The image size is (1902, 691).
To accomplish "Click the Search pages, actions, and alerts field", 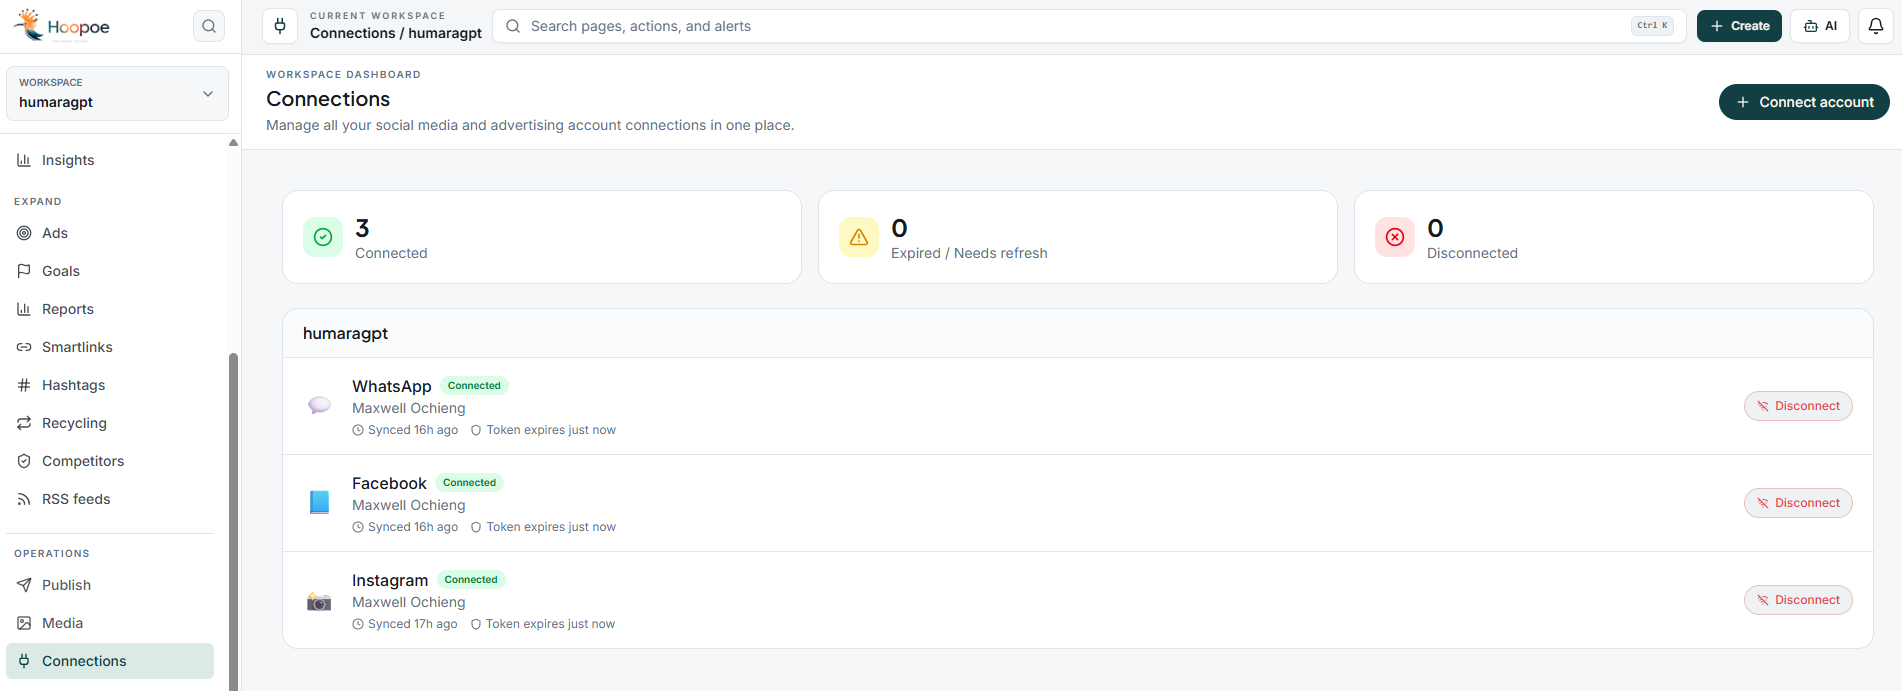I will coord(1089,26).
